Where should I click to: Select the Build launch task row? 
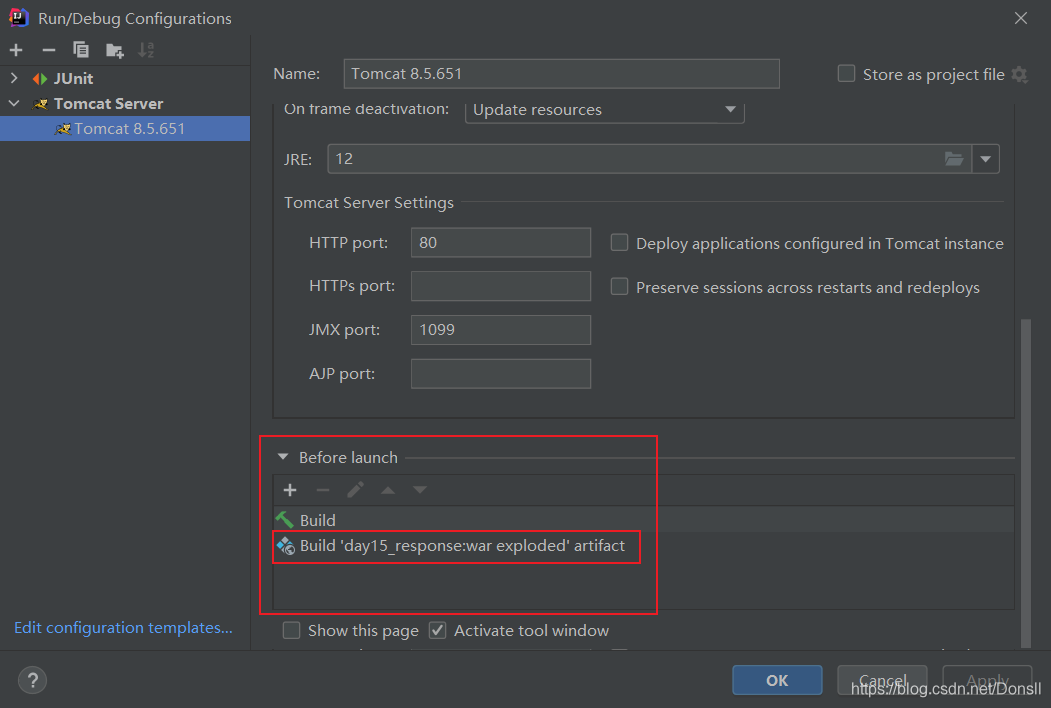pyautogui.click(x=643, y=520)
